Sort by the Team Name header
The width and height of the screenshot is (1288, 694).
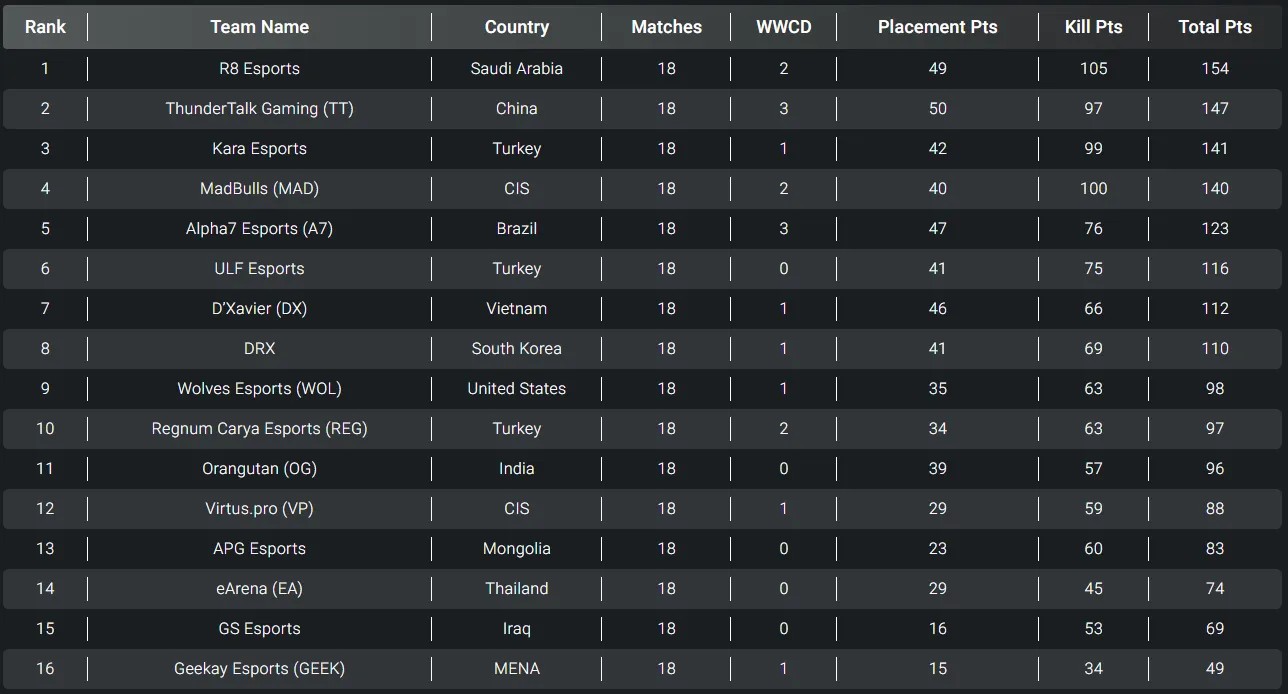coord(259,27)
